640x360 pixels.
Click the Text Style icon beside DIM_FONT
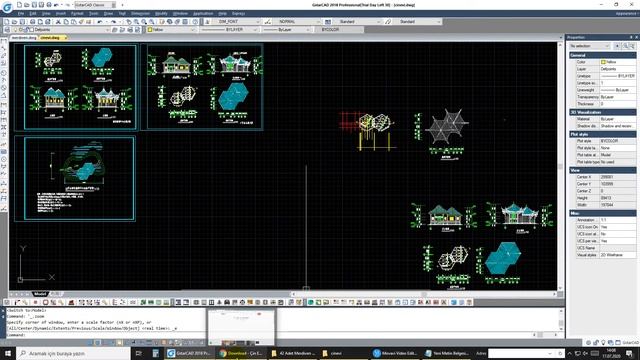(207, 22)
